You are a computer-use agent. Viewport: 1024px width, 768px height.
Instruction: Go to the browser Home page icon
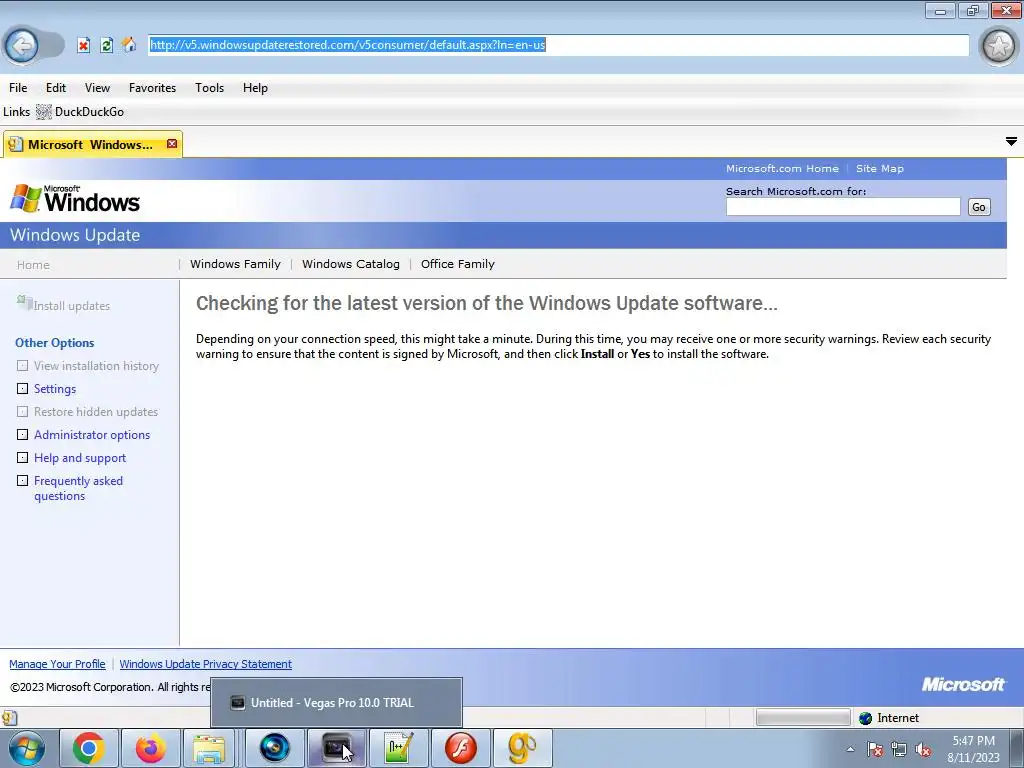[129, 44]
